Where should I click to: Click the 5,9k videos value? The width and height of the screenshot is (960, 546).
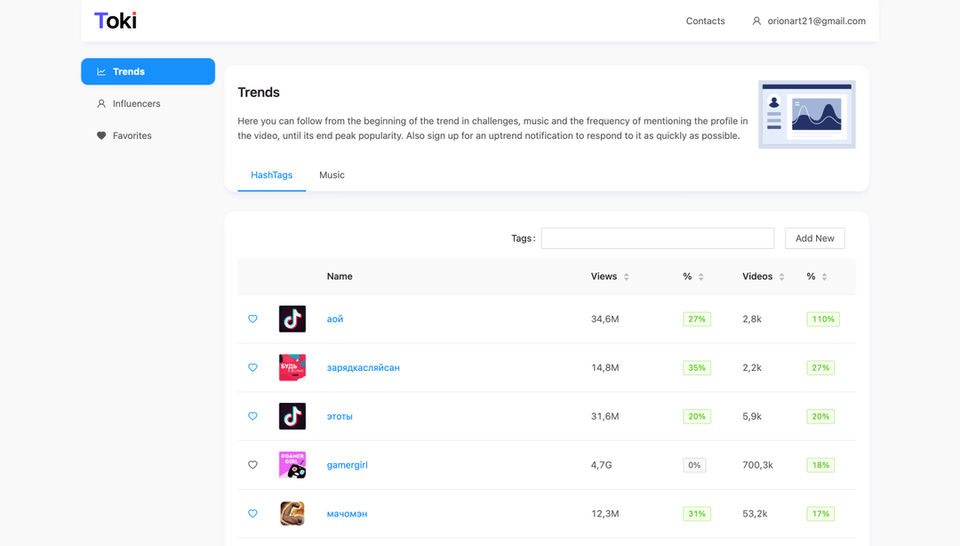pyautogui.click(x=752, y=416)
